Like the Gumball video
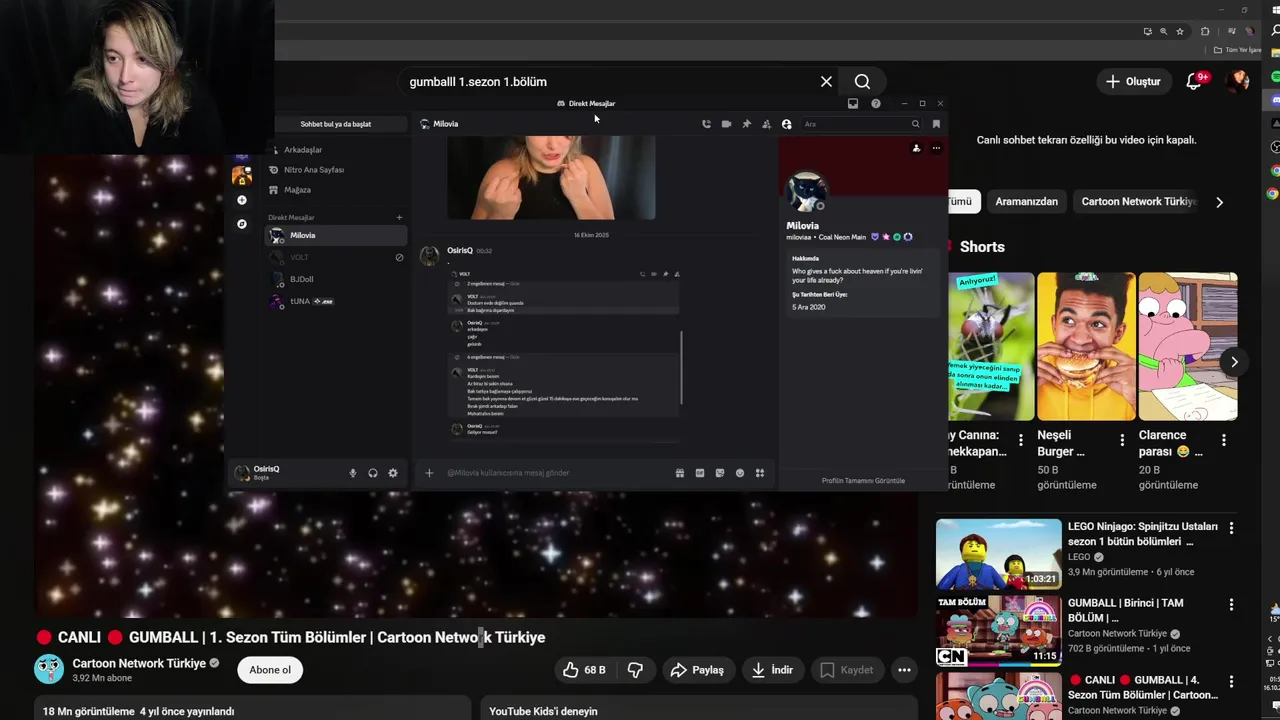The height and width of the screenshot is (720, 1280). (584, 670)
